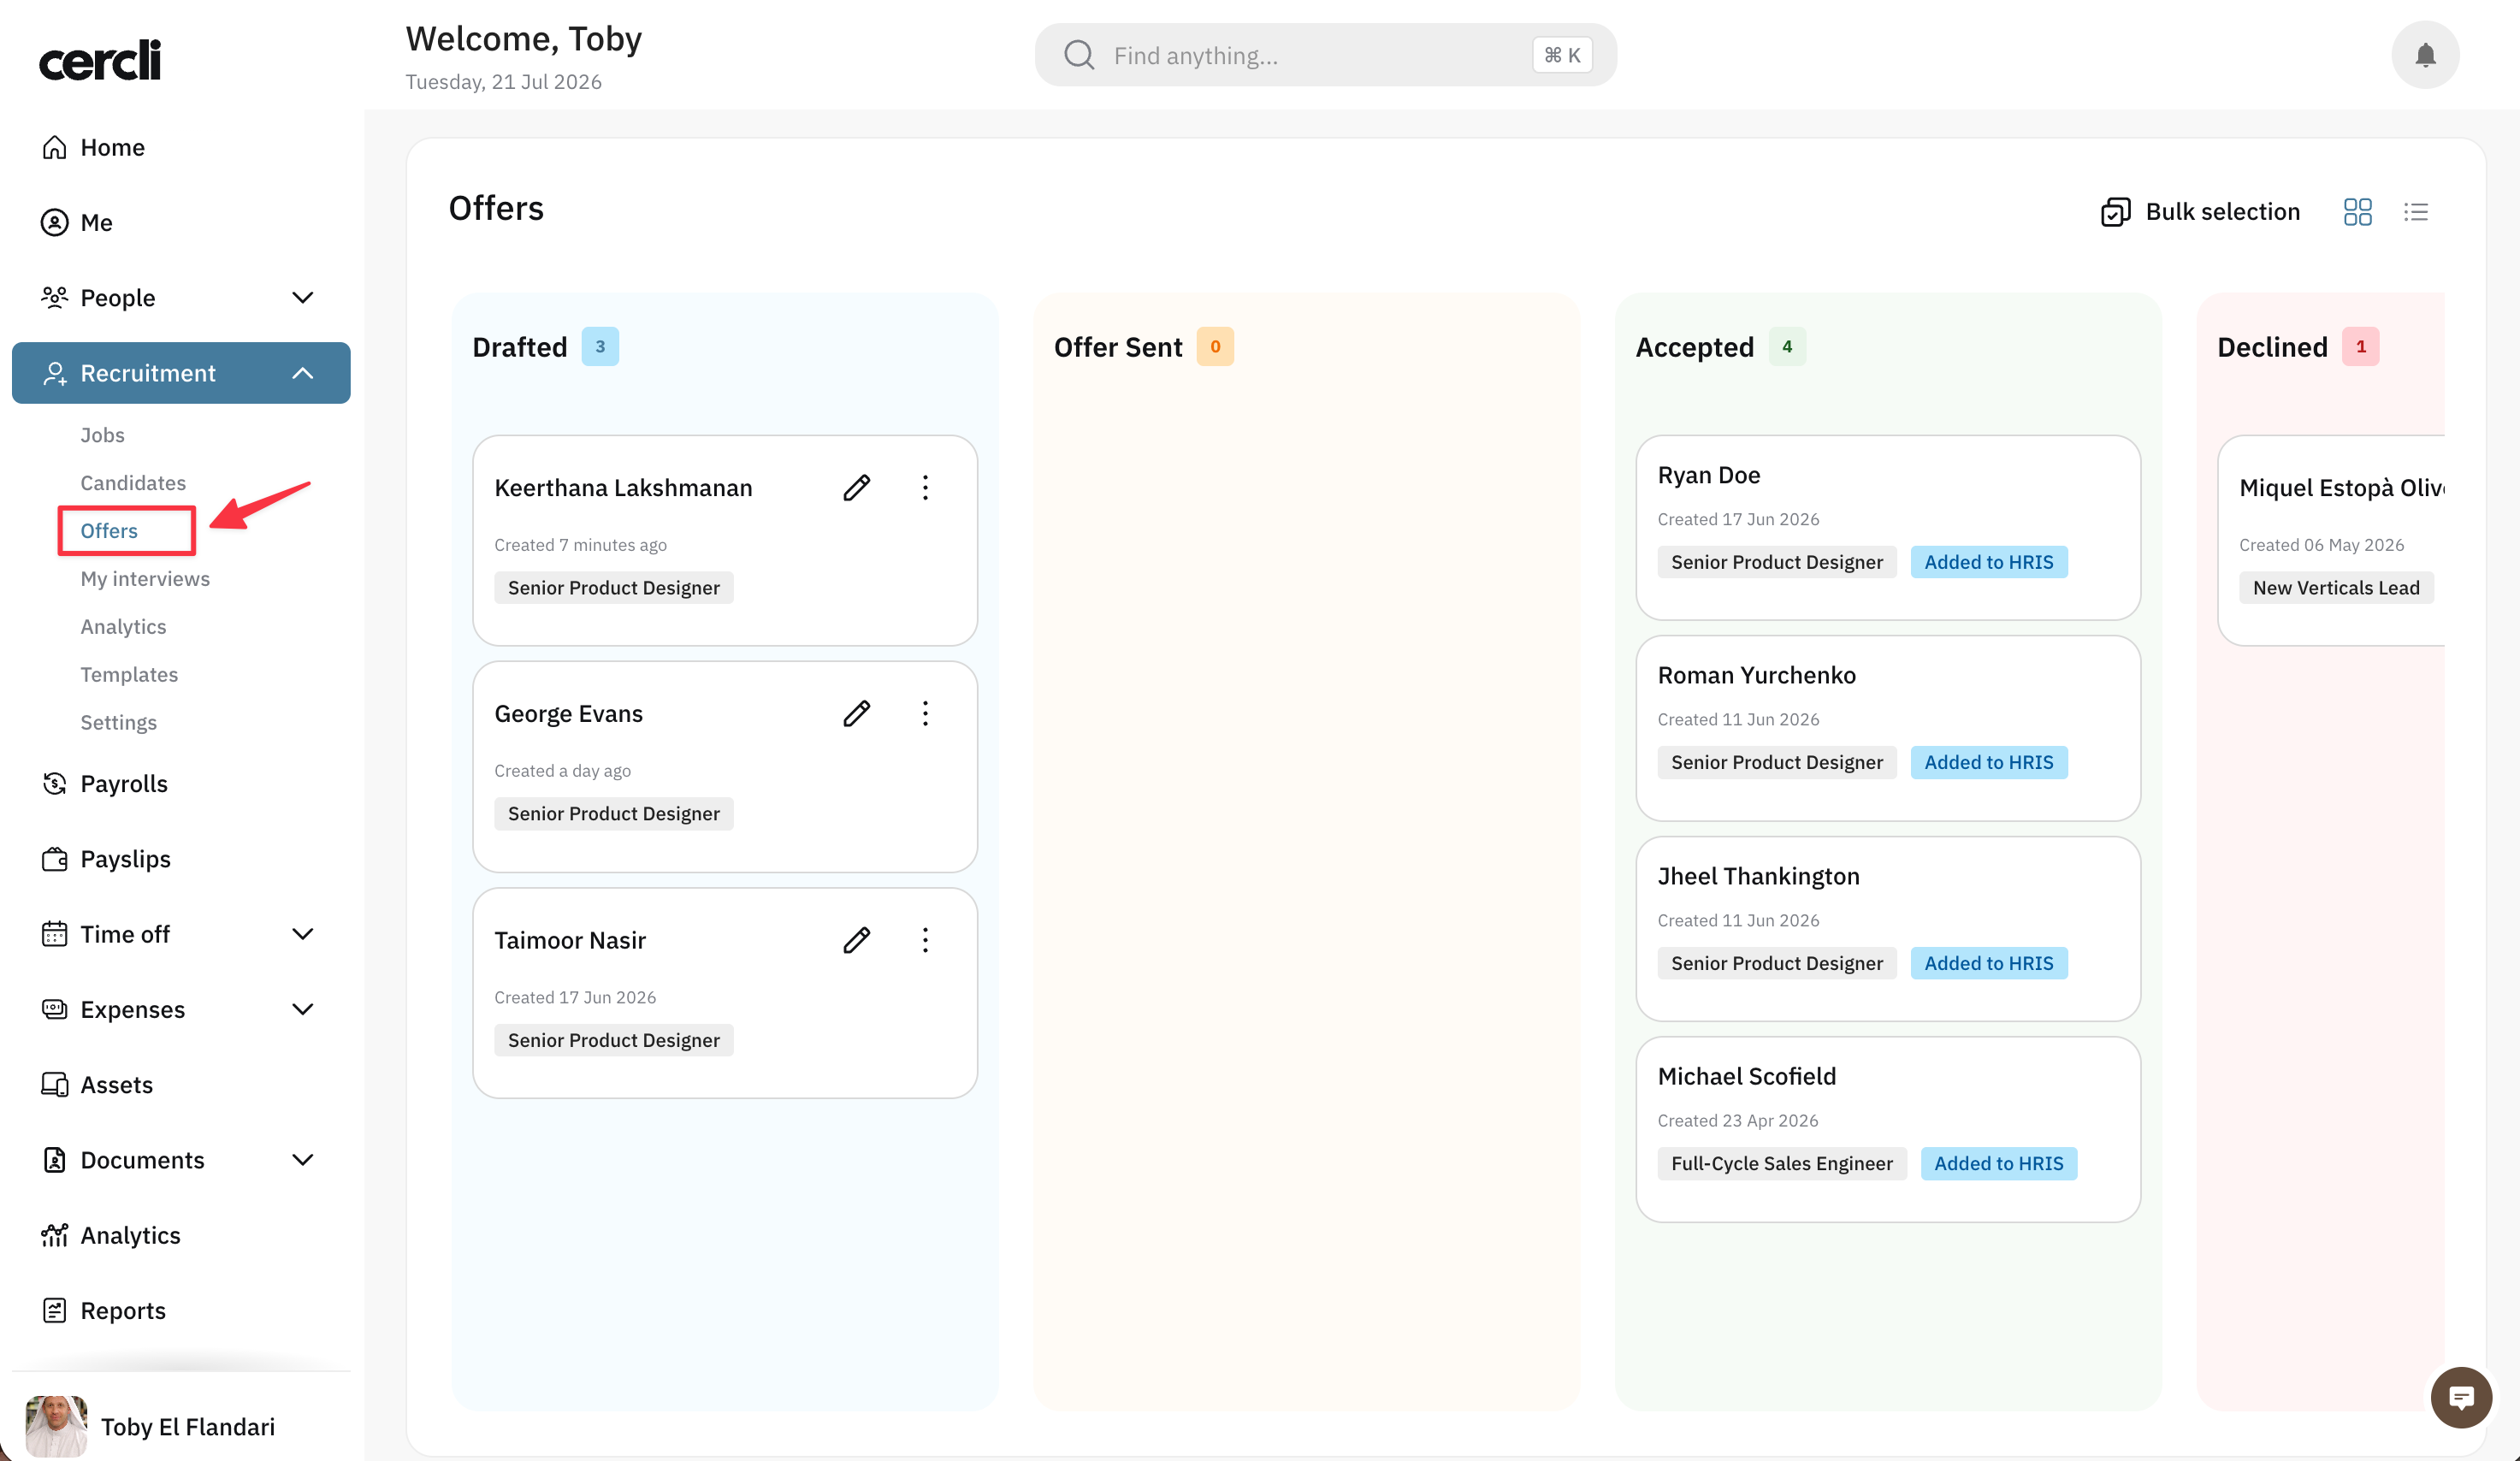Open the chat support bubble
2520x1461 pixels.
[2461, 1397]
